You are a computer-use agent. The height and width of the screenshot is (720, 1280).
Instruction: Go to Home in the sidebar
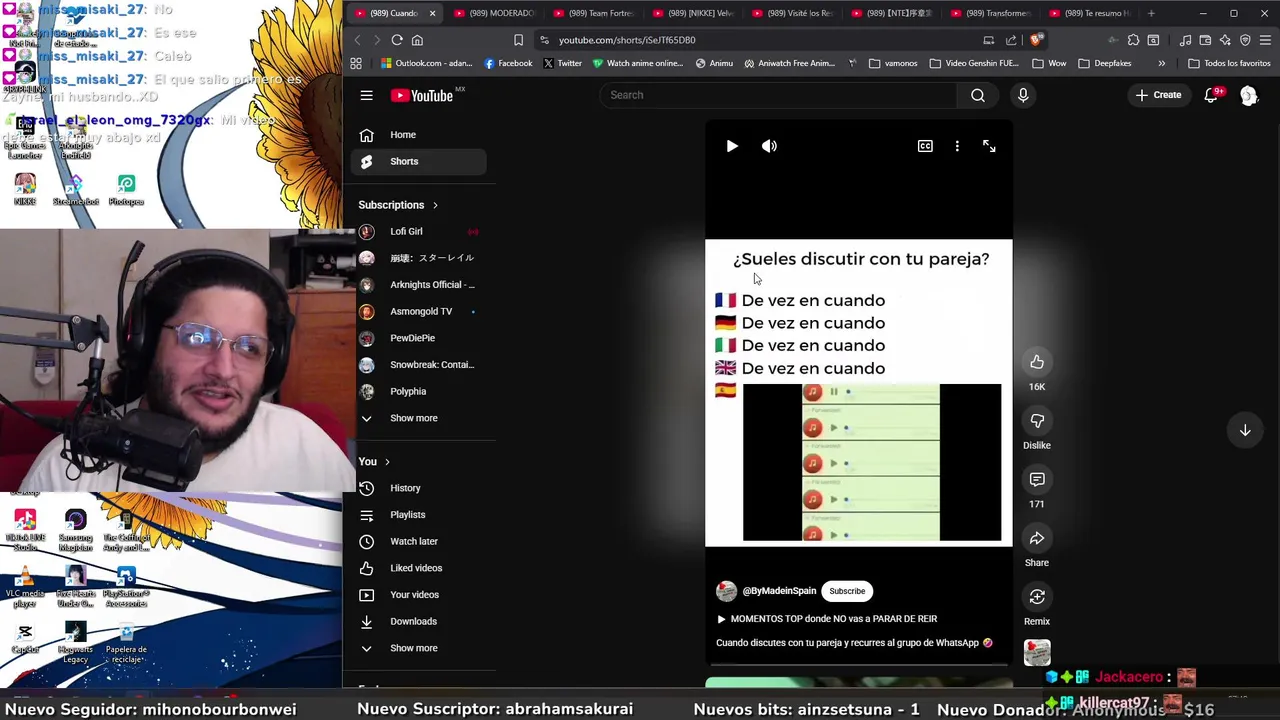tap(418, 134)
